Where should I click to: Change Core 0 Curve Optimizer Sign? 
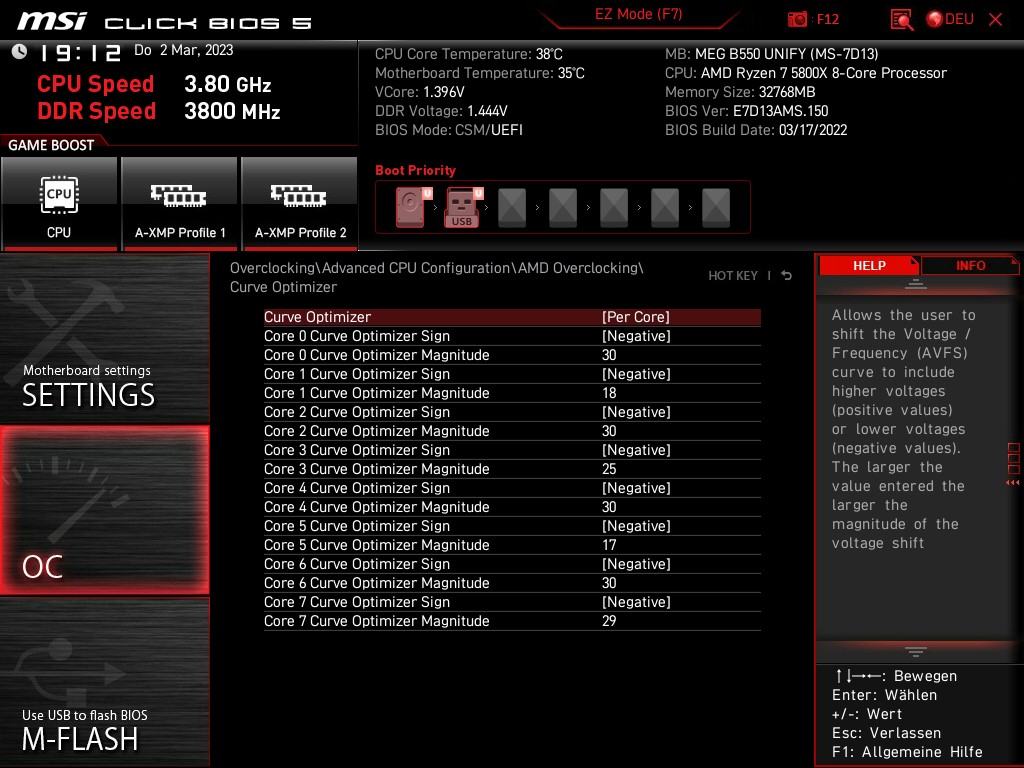512,336
